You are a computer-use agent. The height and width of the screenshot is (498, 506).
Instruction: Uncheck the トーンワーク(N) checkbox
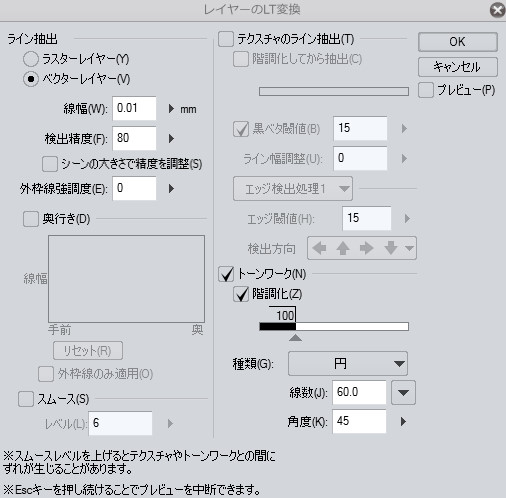[x=226, y=274]
